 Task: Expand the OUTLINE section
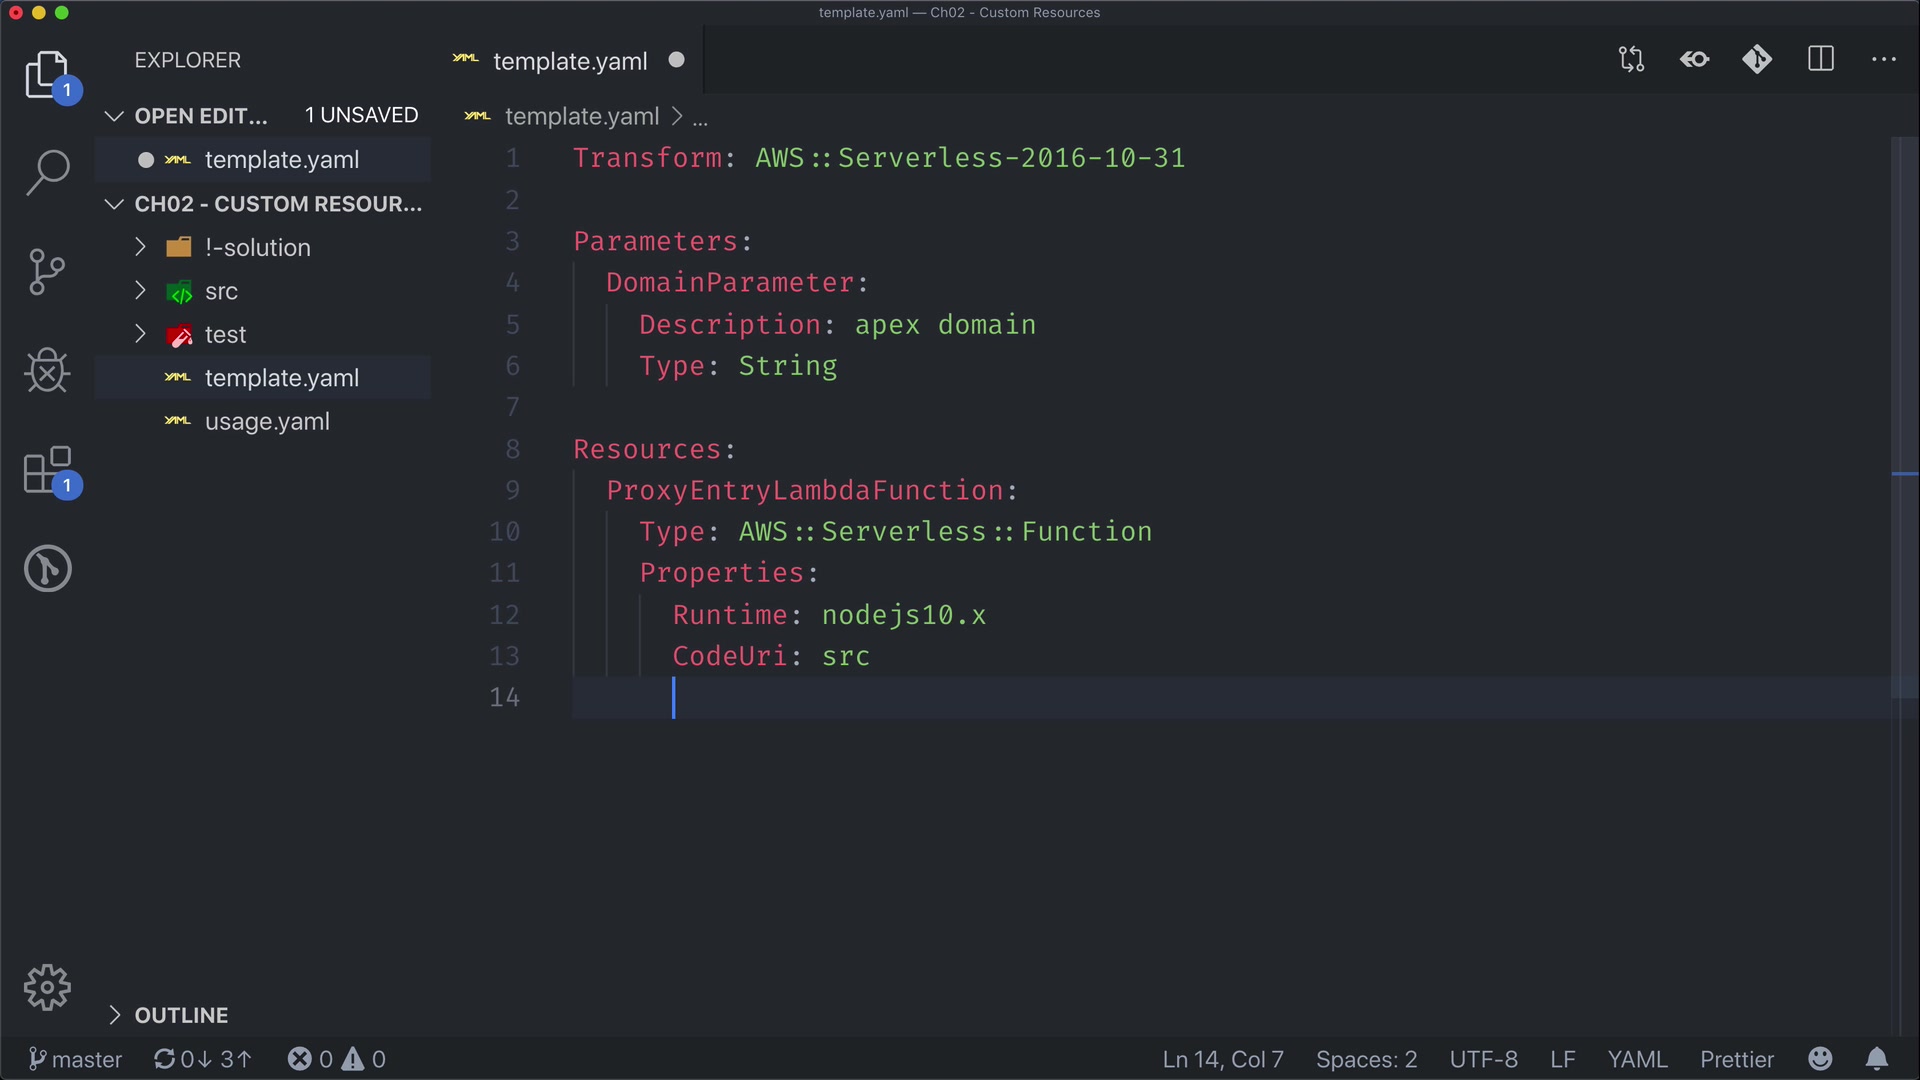tap(181, 1015)
